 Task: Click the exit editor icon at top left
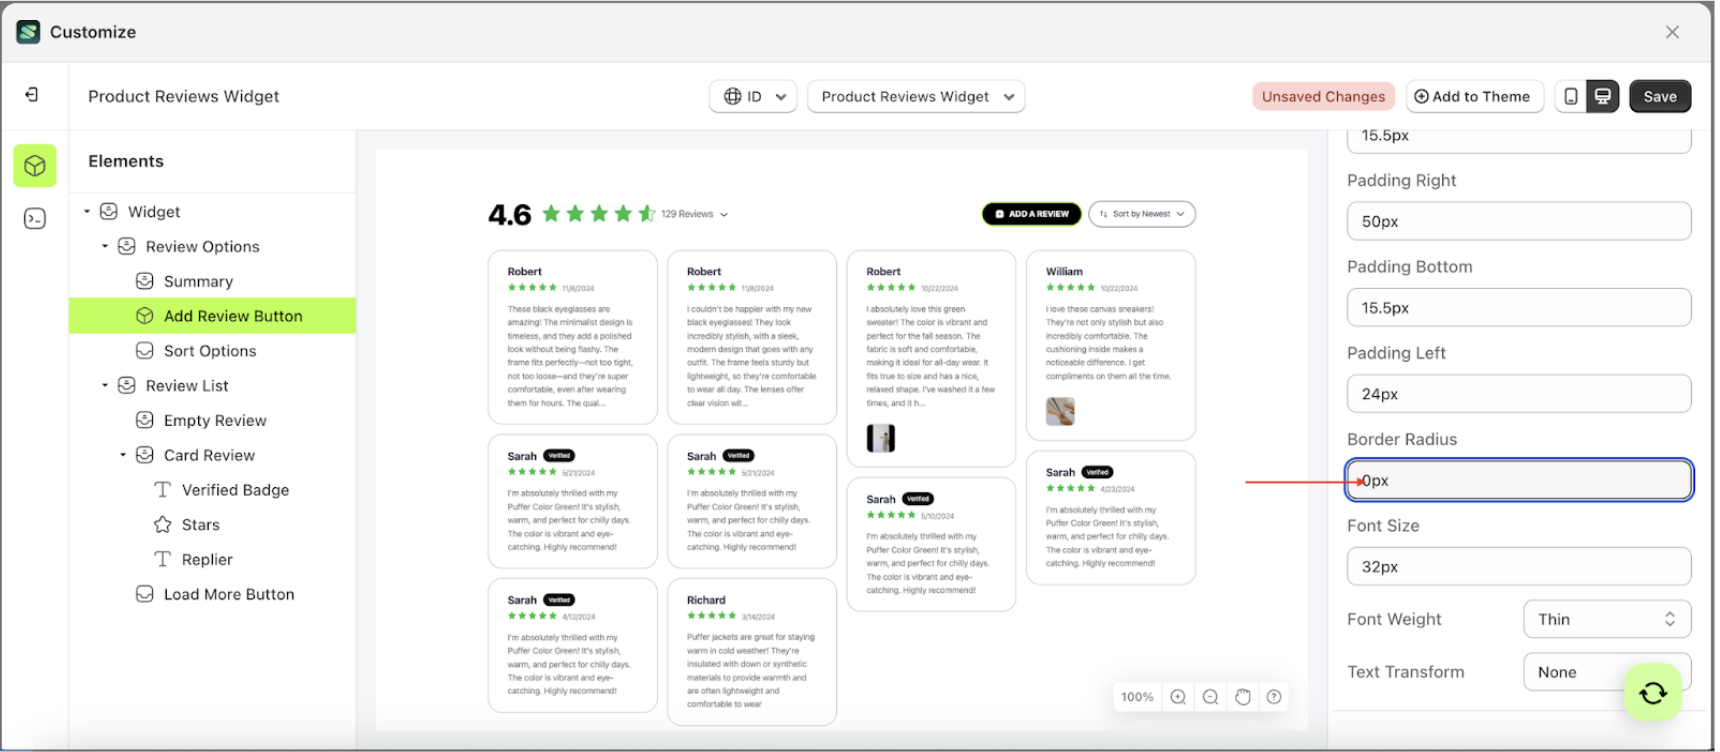[32, 94]
